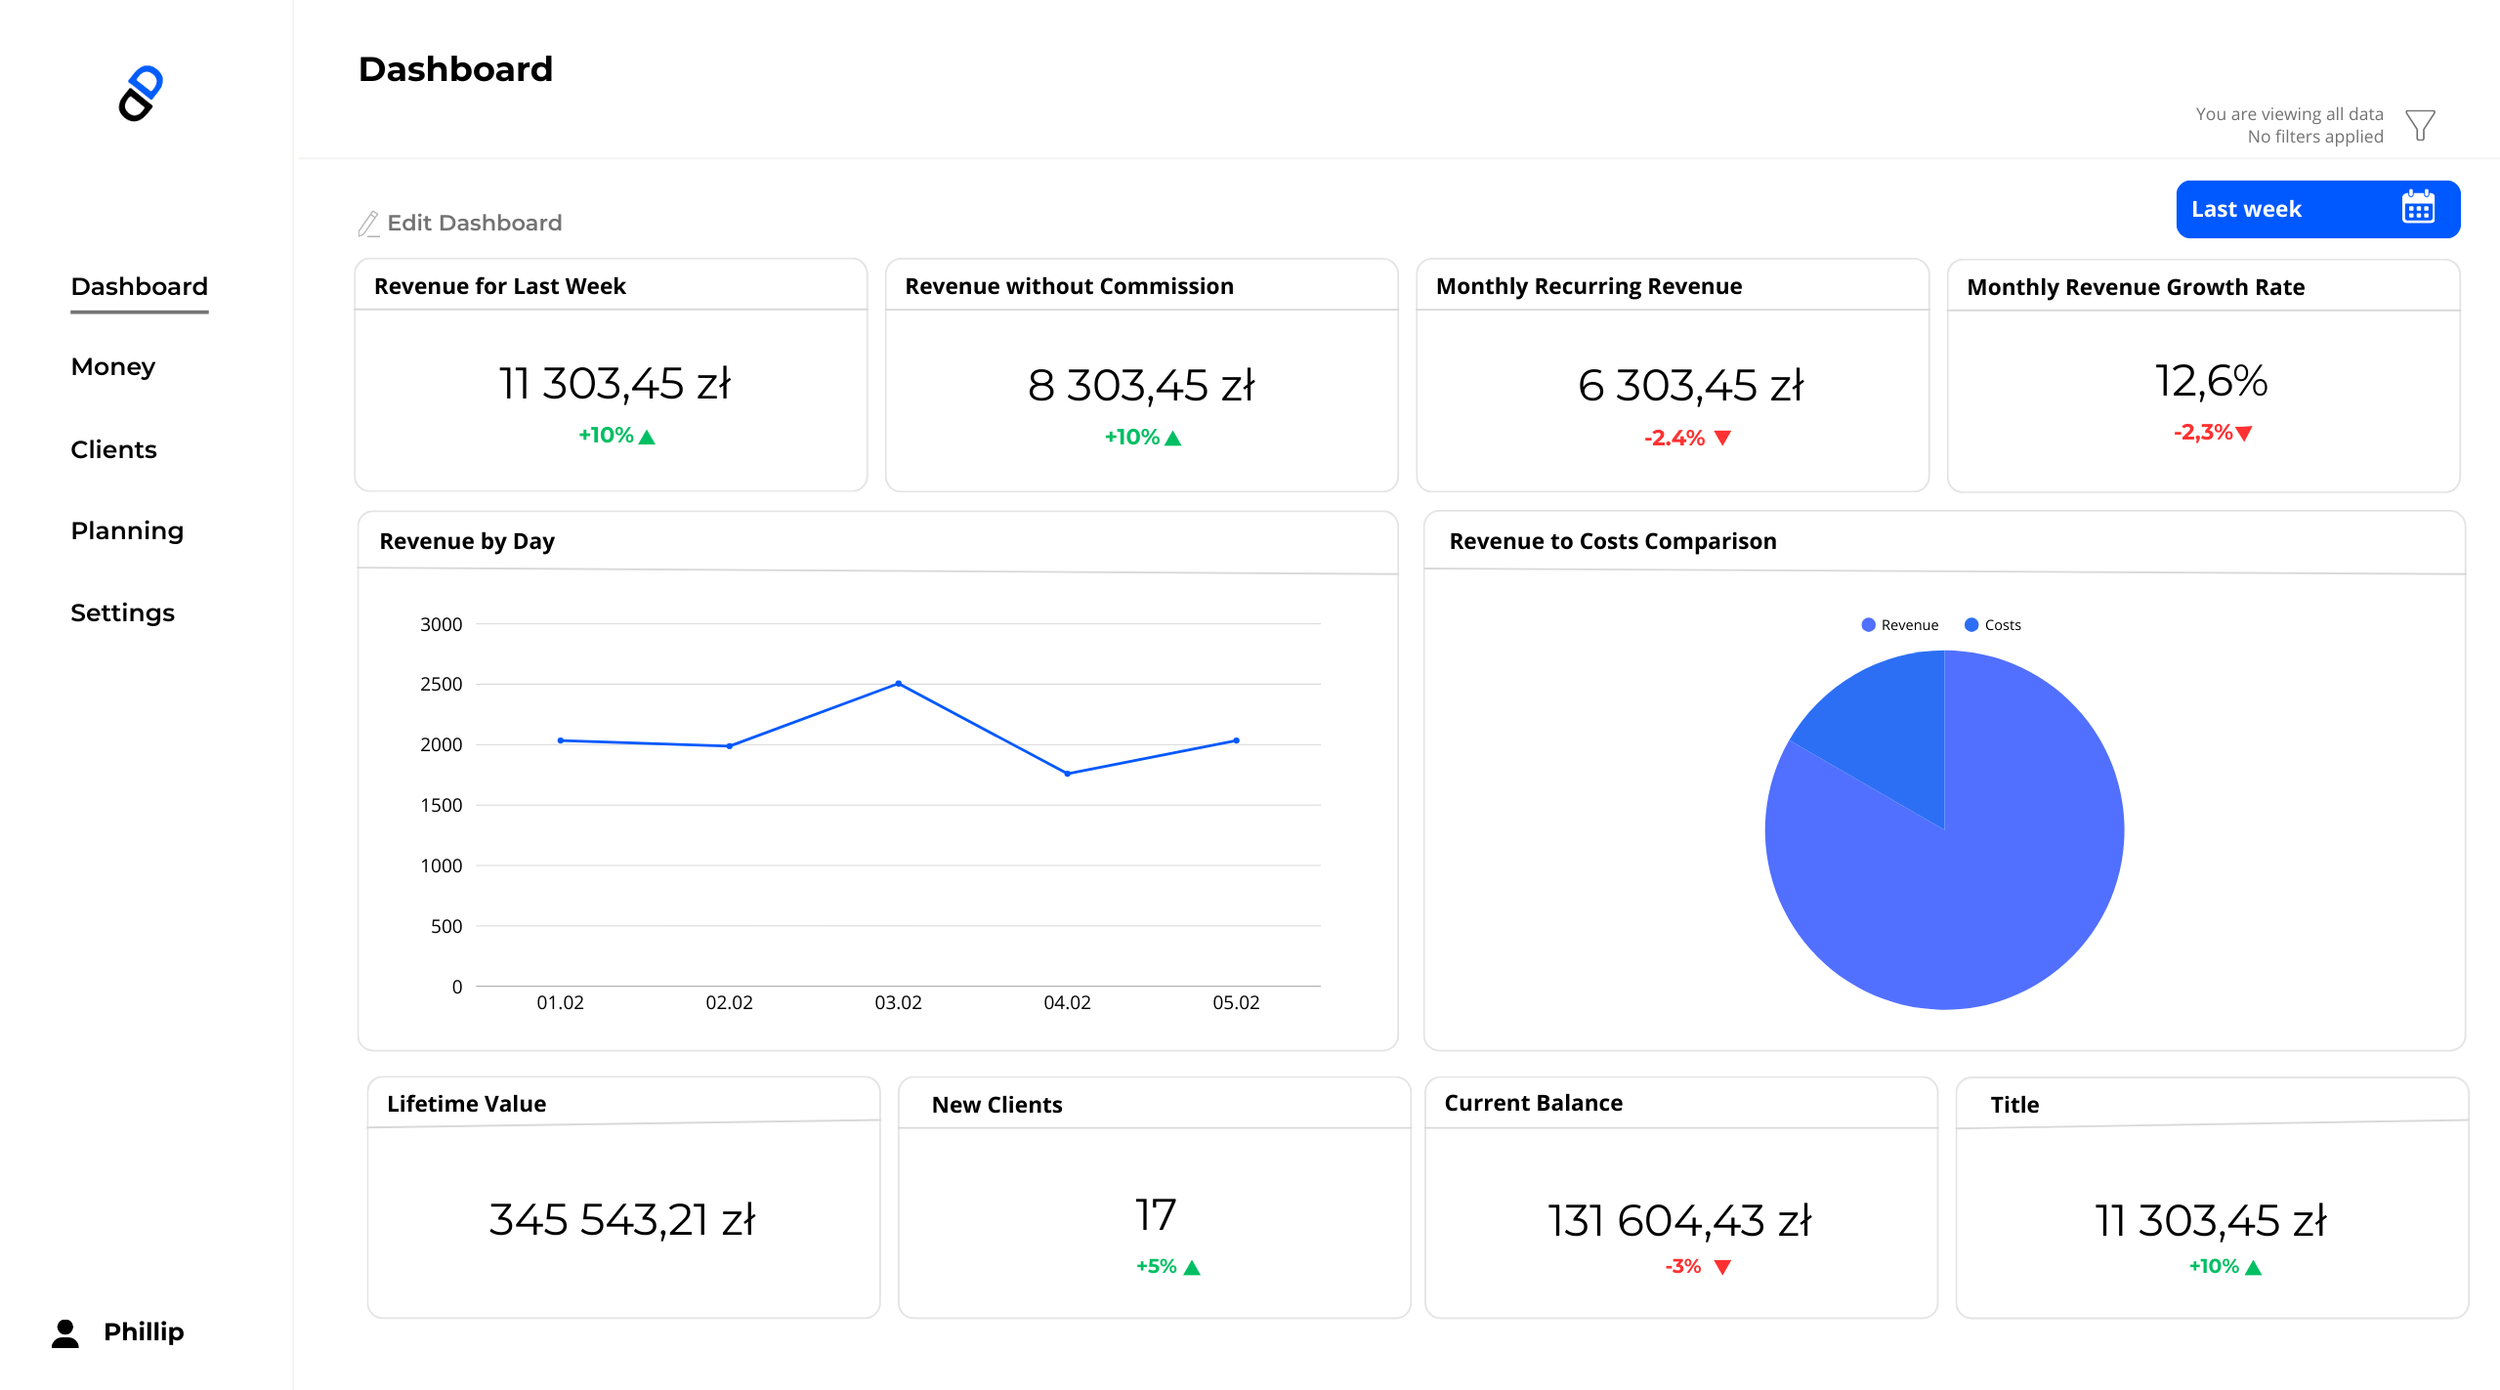Select the Current Balance card
The image size is (2500, 1390).
point(1680,1197)
